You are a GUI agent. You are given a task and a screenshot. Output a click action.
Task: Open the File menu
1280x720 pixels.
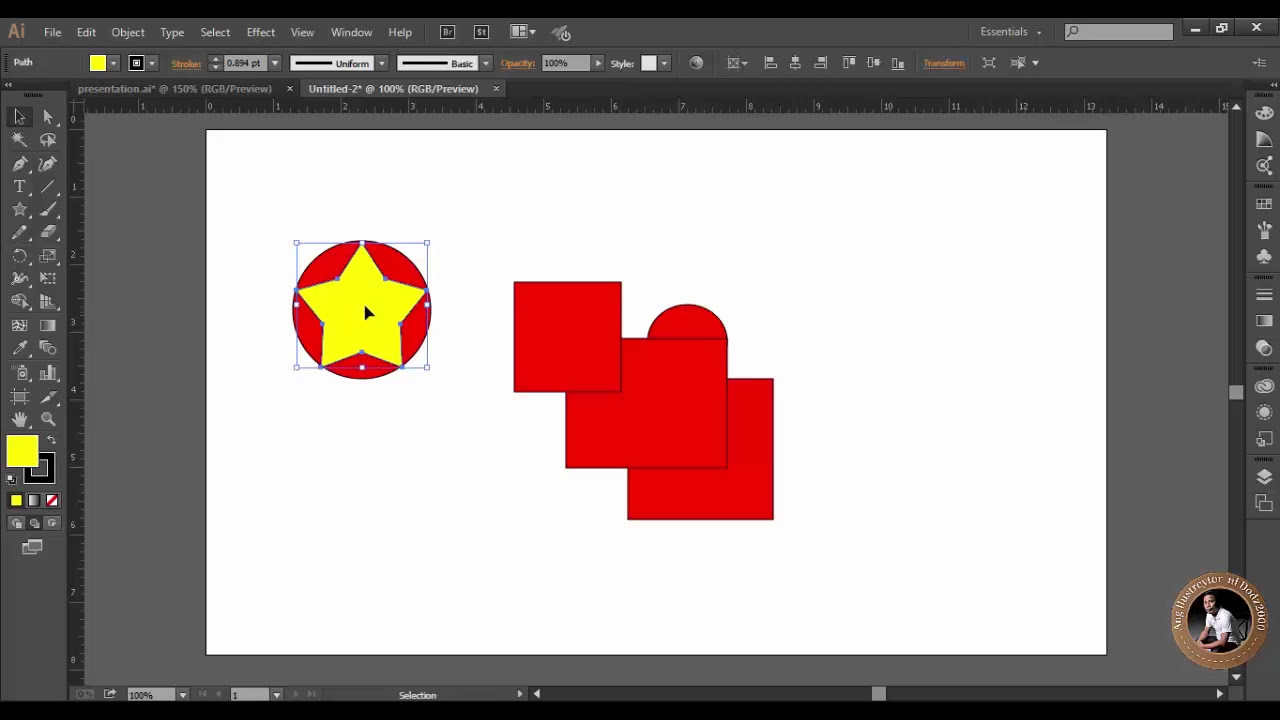pyautogui.click(x=52, y=32)
